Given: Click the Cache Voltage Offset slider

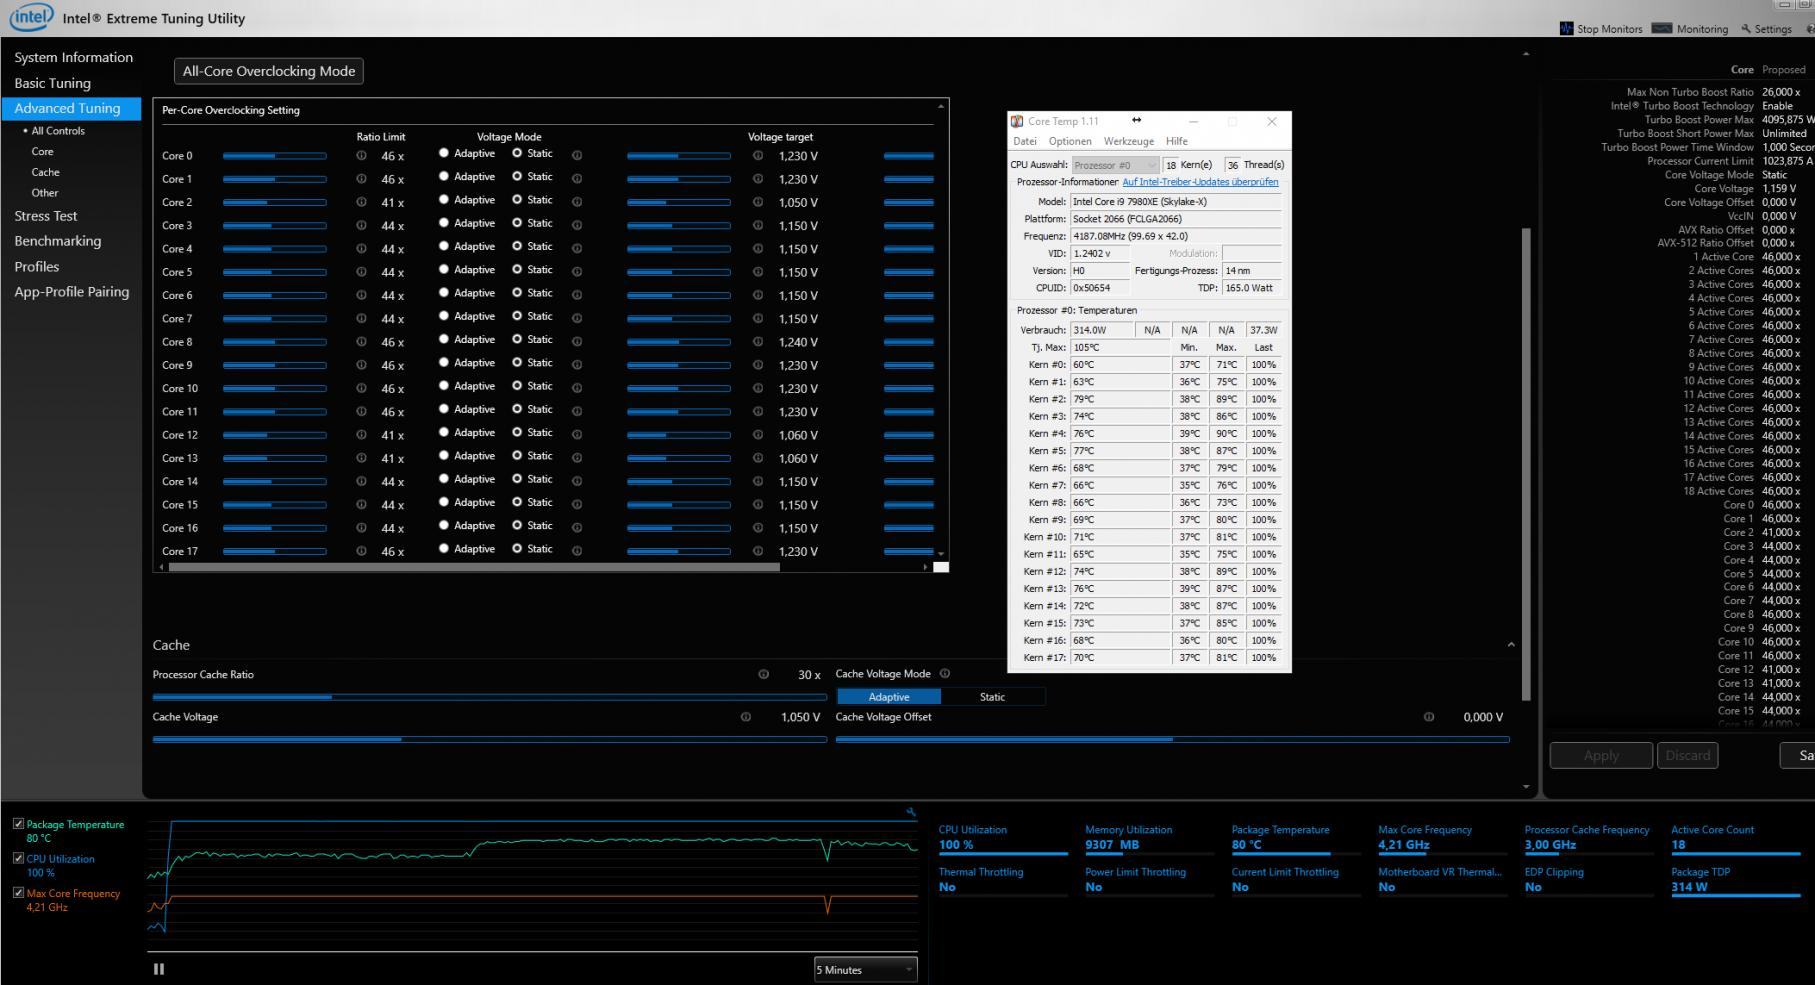Looking at the screenshot, I should click(1172, 740).
